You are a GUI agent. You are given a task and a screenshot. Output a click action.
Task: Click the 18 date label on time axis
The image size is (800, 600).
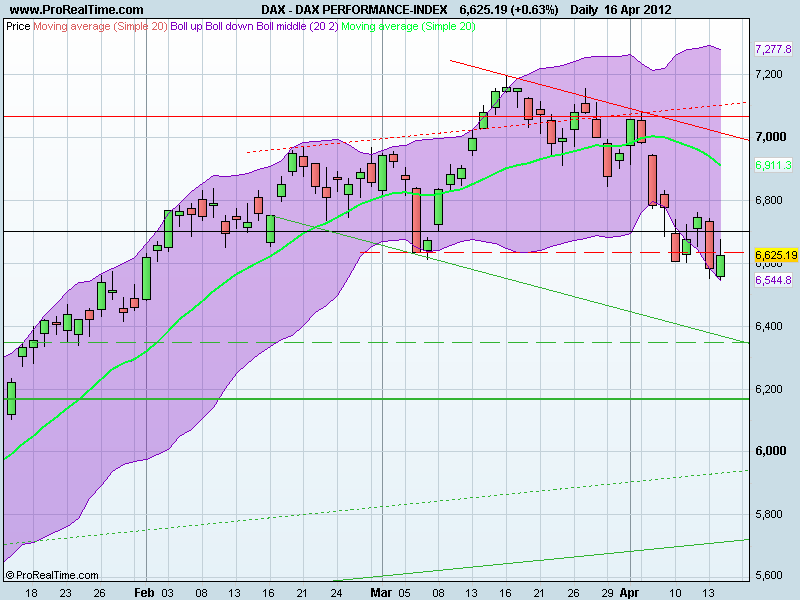(x=31, y=593)
